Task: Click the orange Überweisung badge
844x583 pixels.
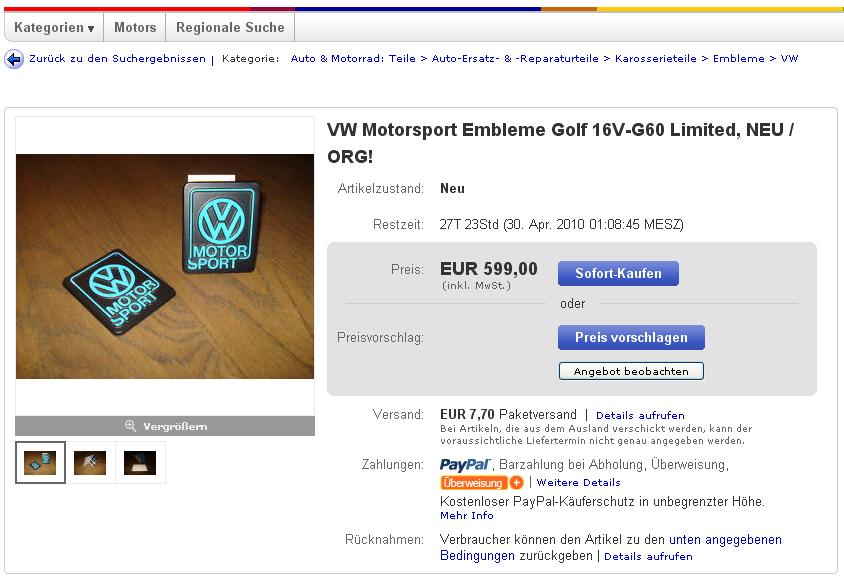Action: click(473, 482)
